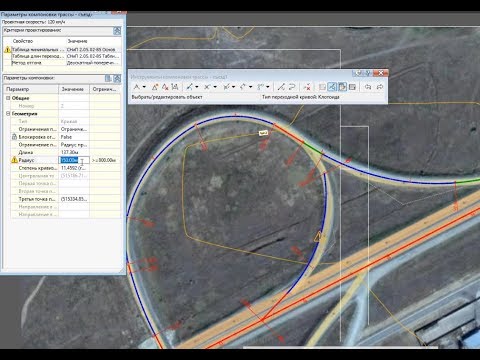Click into the Радиус value field

(74, 160)
